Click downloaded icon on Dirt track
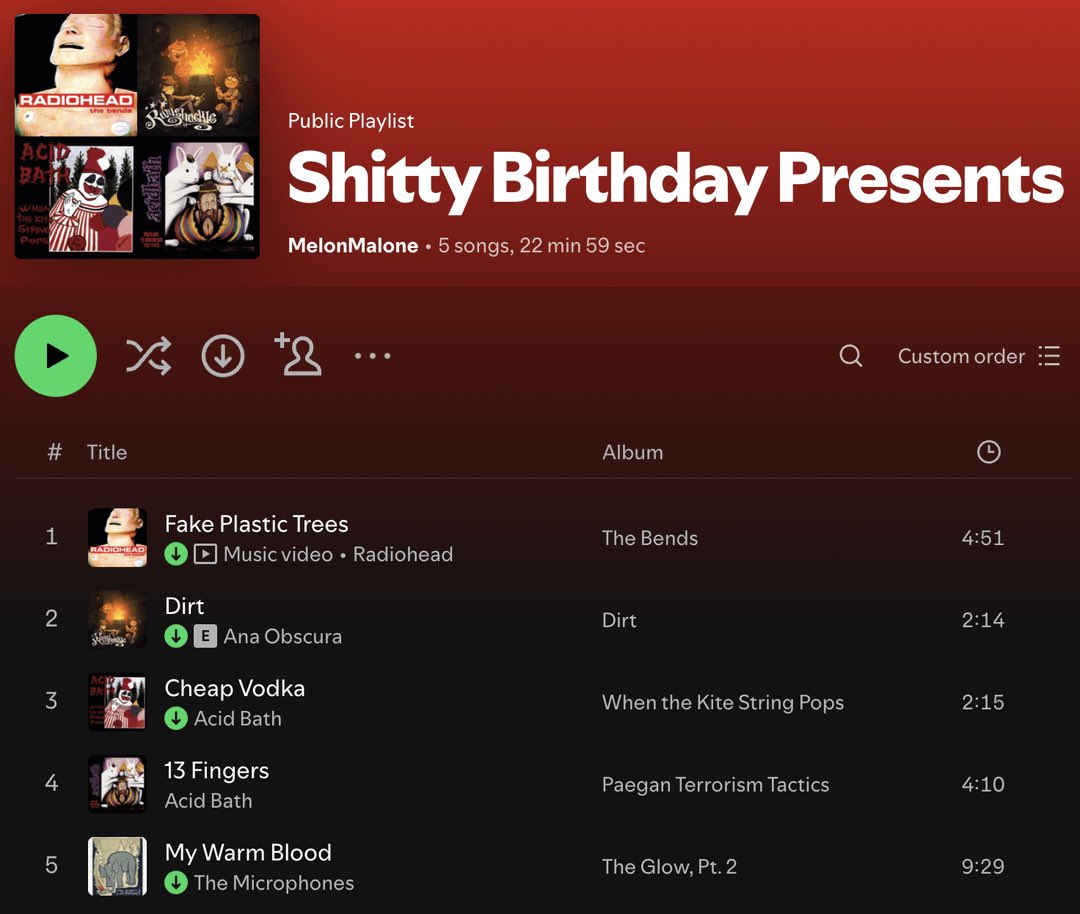This screenshot has width=1080, height=914. 176,636
